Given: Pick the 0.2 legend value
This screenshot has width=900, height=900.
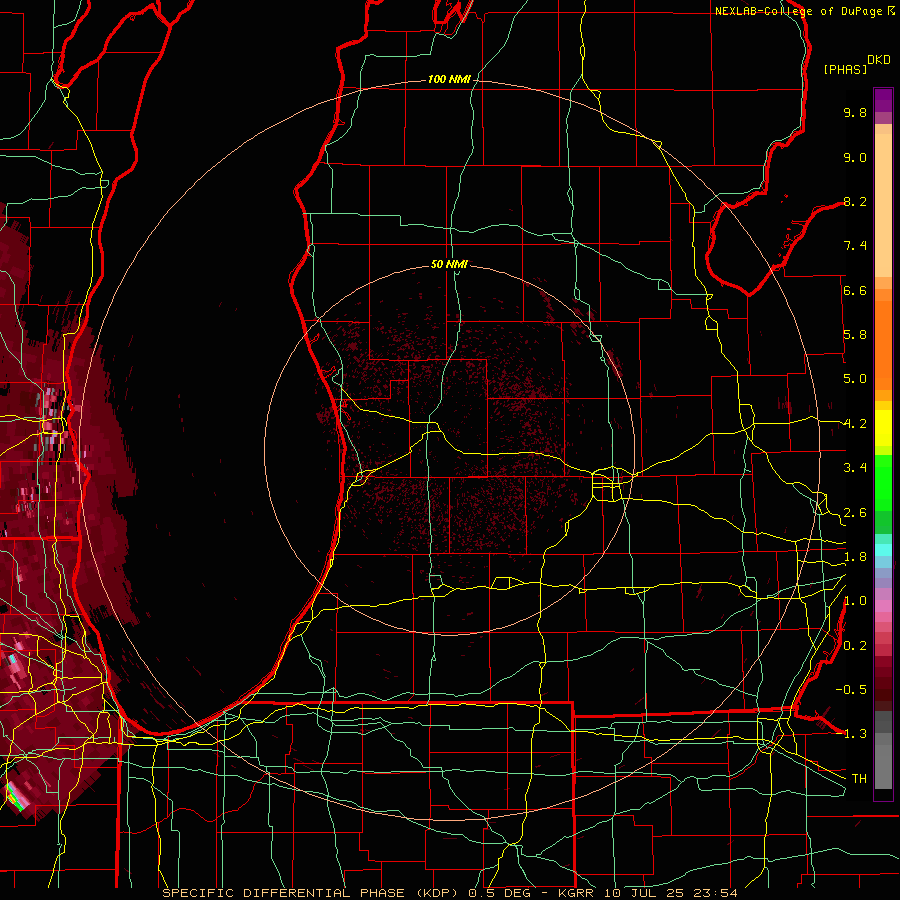Looking at the screenshot, I should 855,646.
